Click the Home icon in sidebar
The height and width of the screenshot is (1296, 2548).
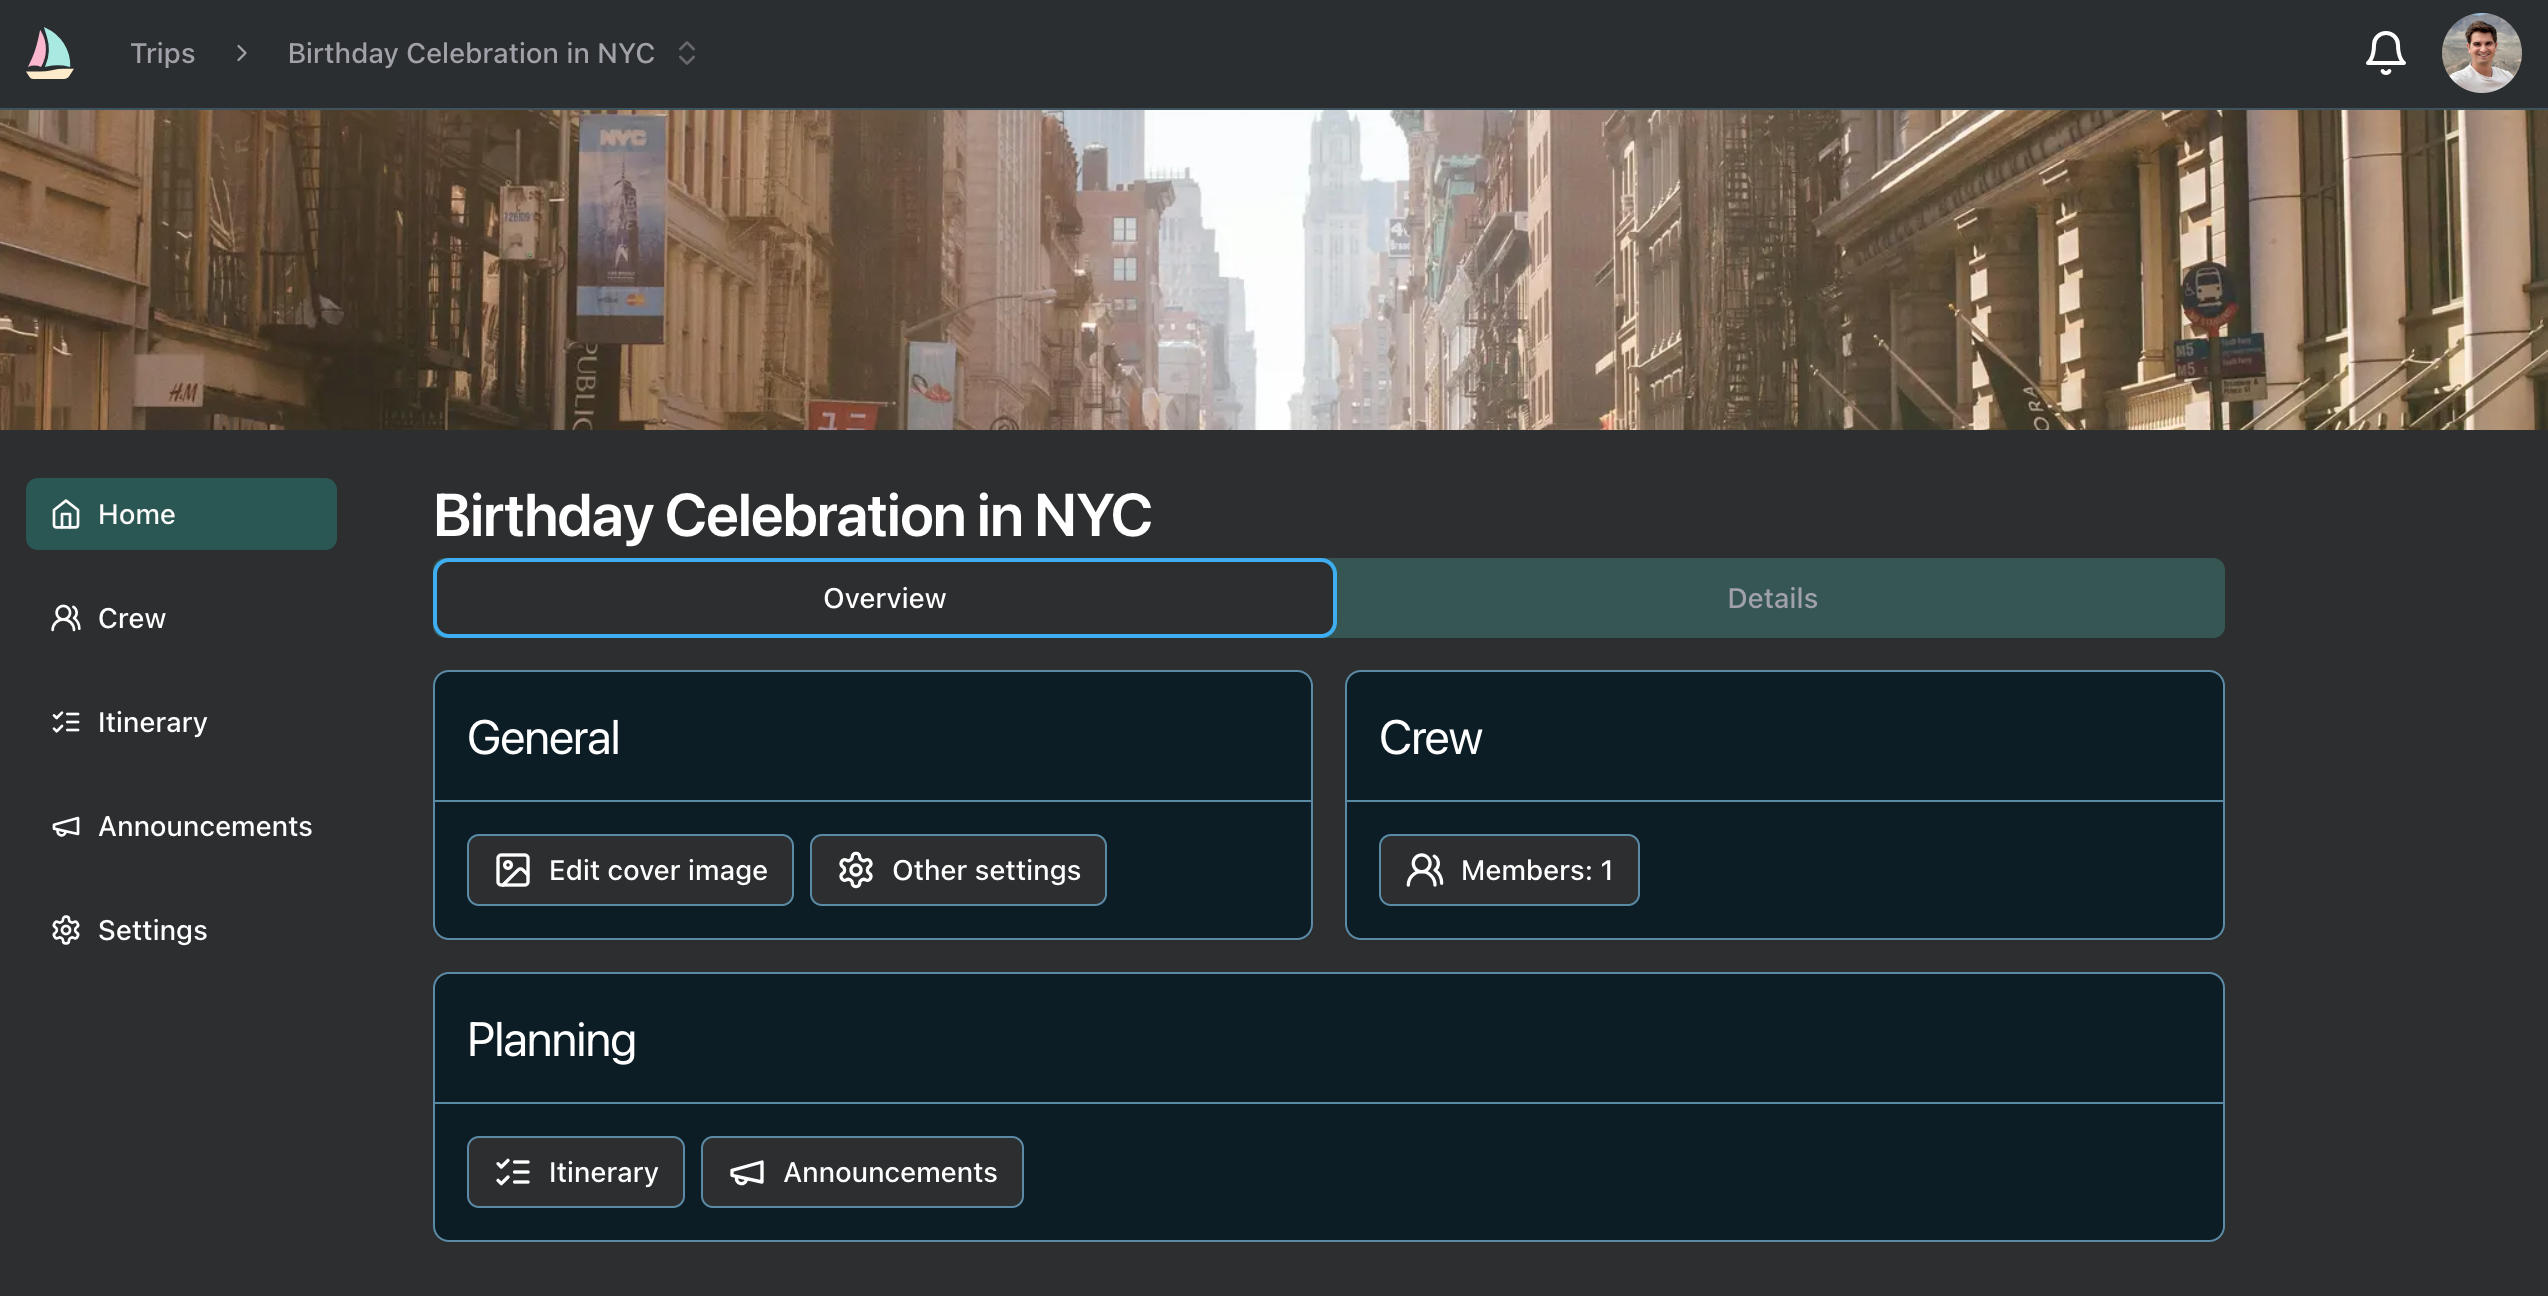pyautogui.click(x=66, y=514)
